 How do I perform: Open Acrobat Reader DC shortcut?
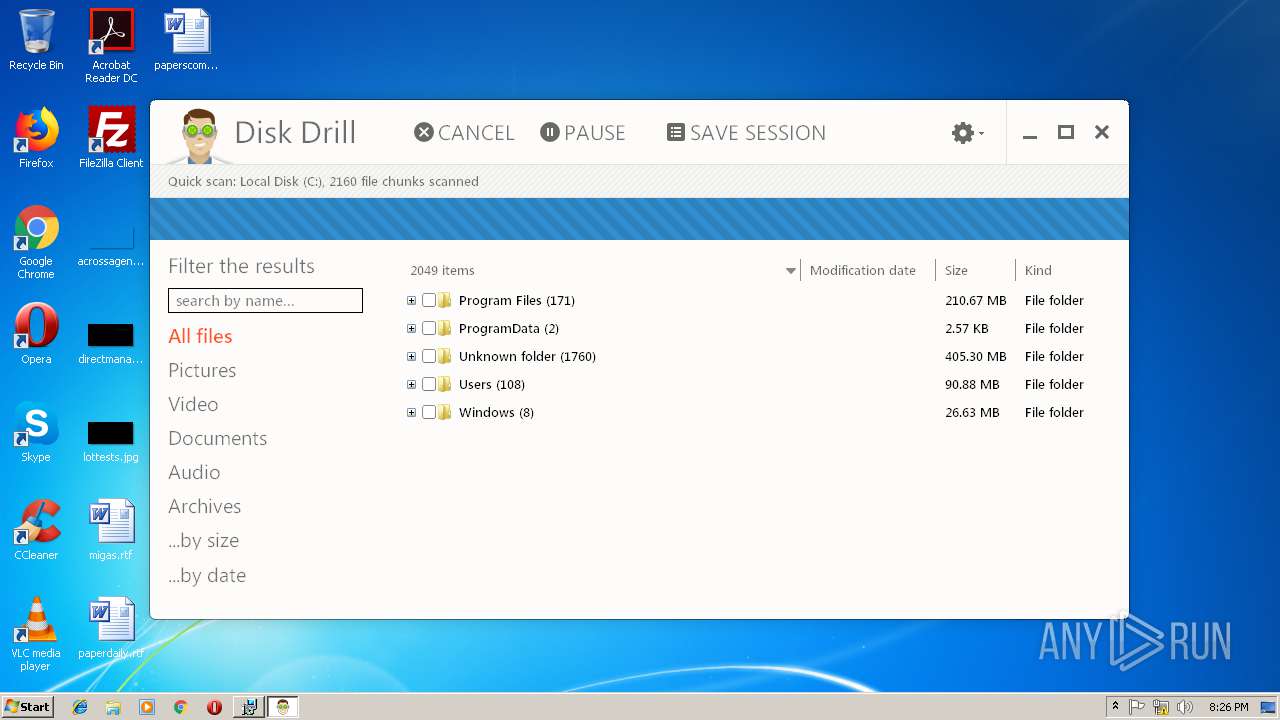pyautogui.click(x=111, y=46)
